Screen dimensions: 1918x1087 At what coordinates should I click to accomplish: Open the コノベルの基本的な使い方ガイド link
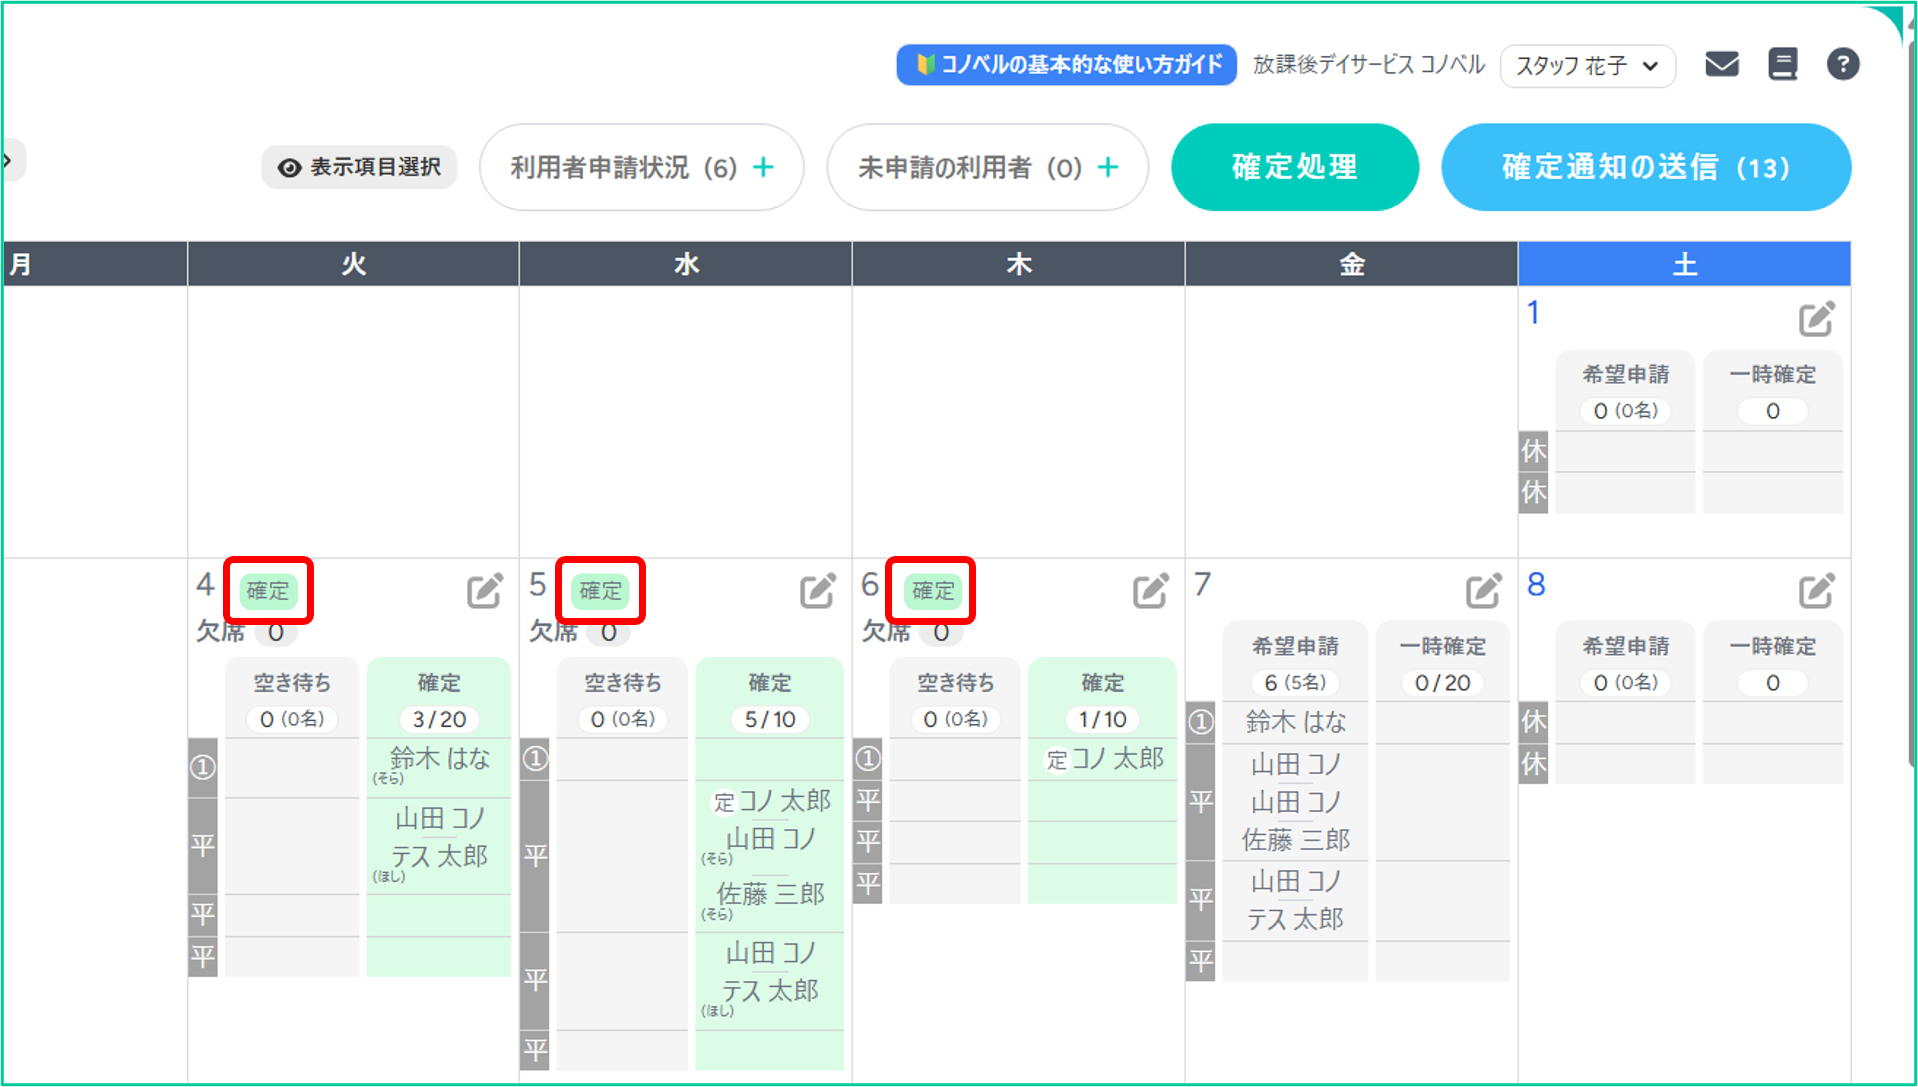click(1066, 65)
